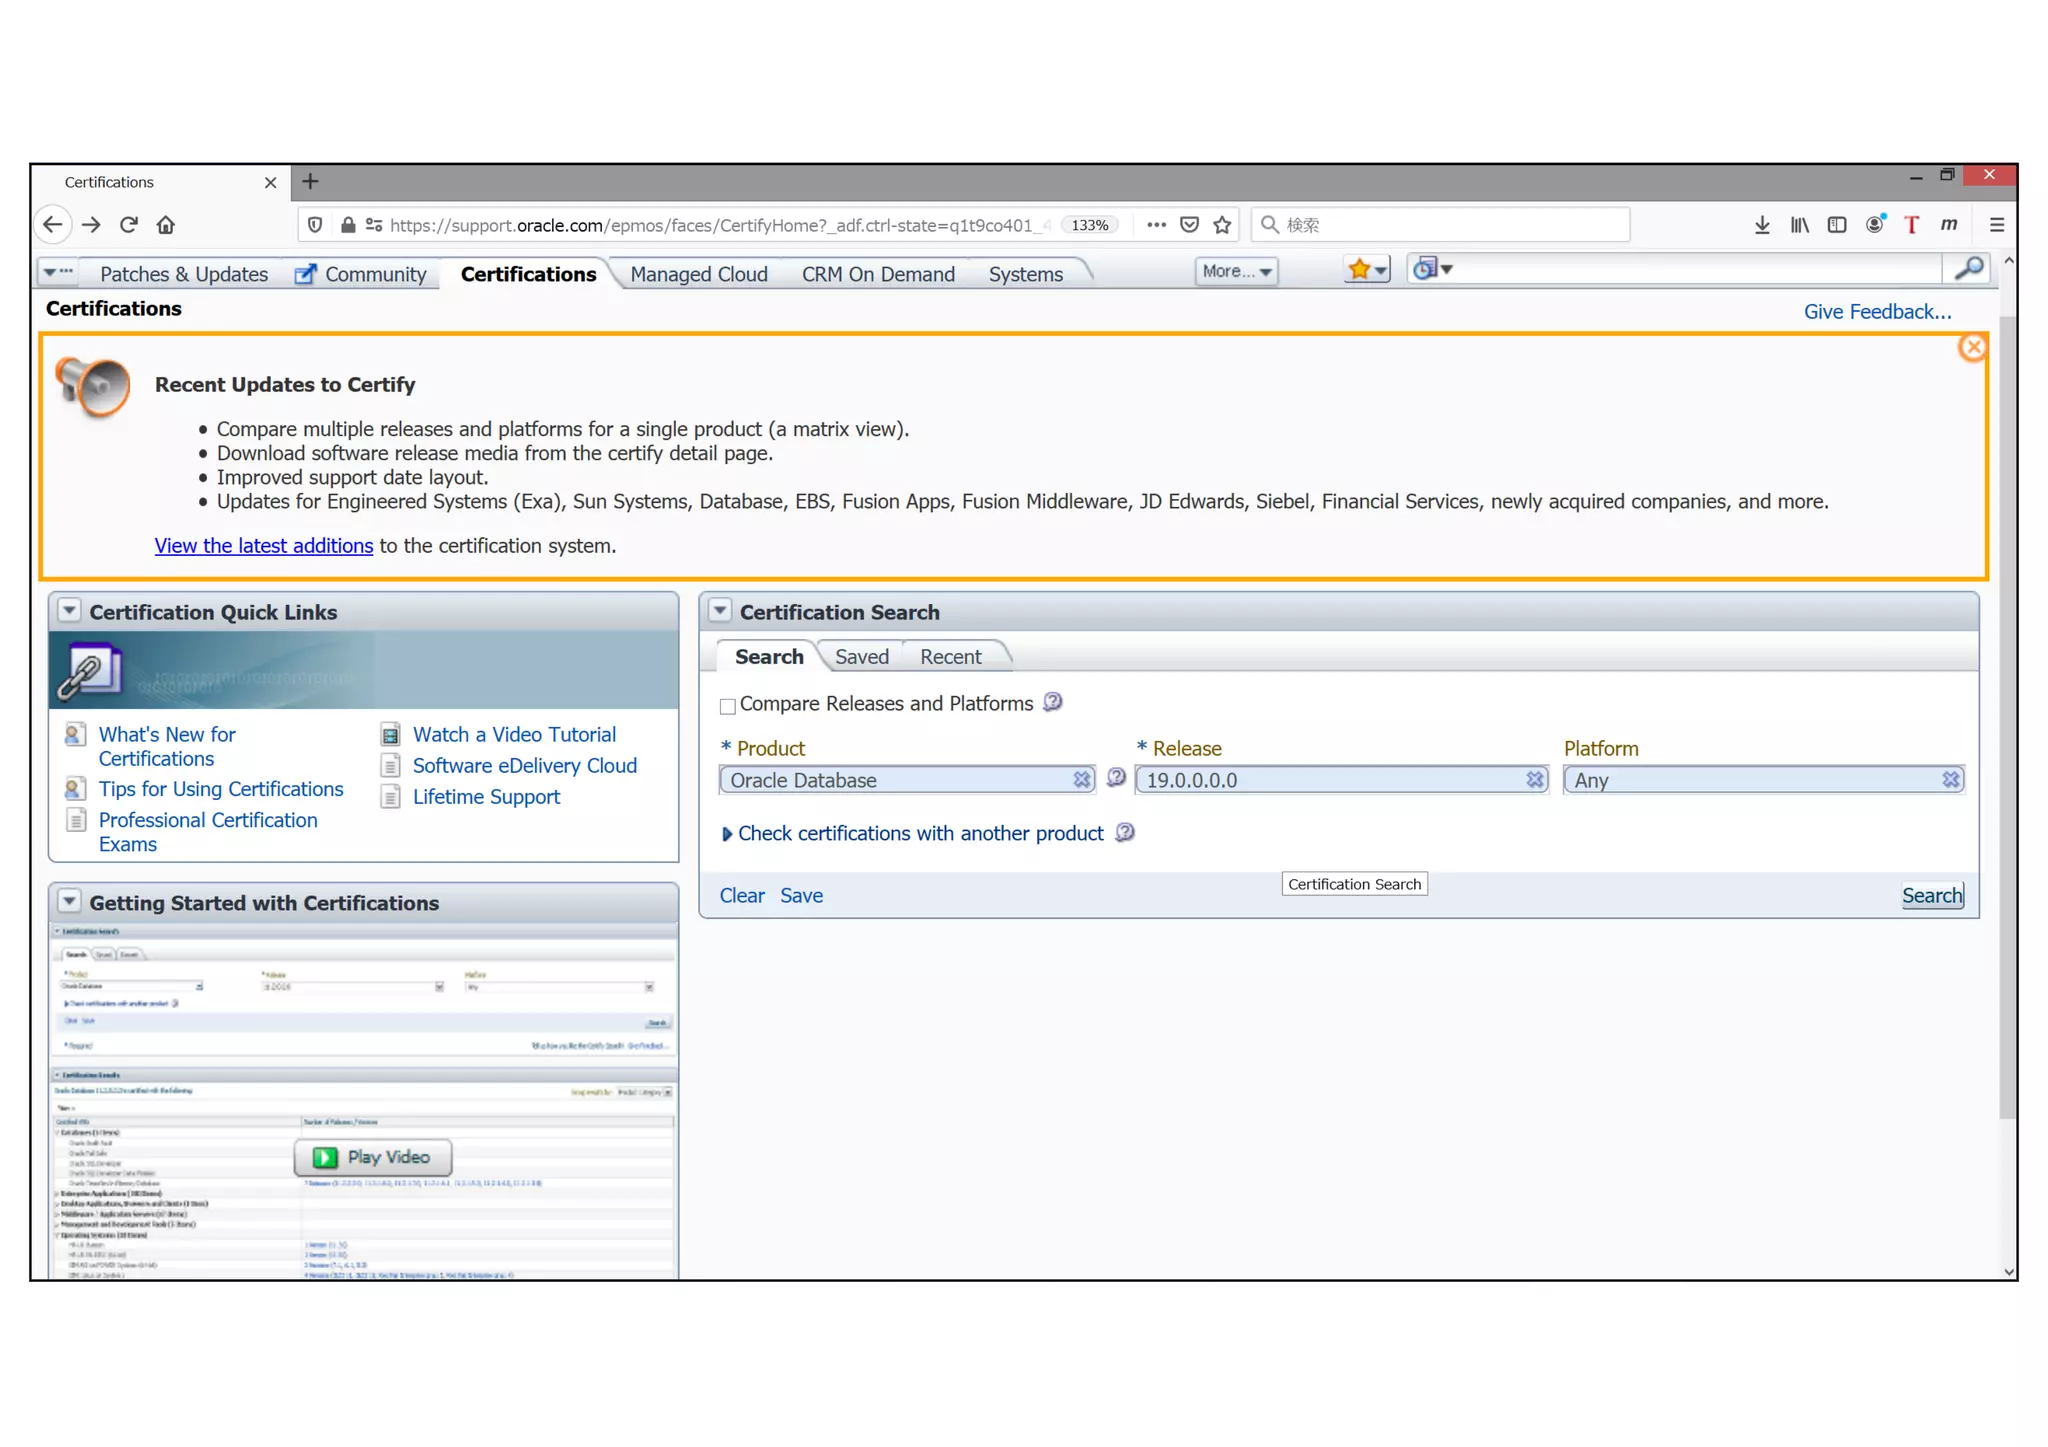Close the Recent Updates banner
The image size is (2048, 1447).
(x=1972, y=347)
